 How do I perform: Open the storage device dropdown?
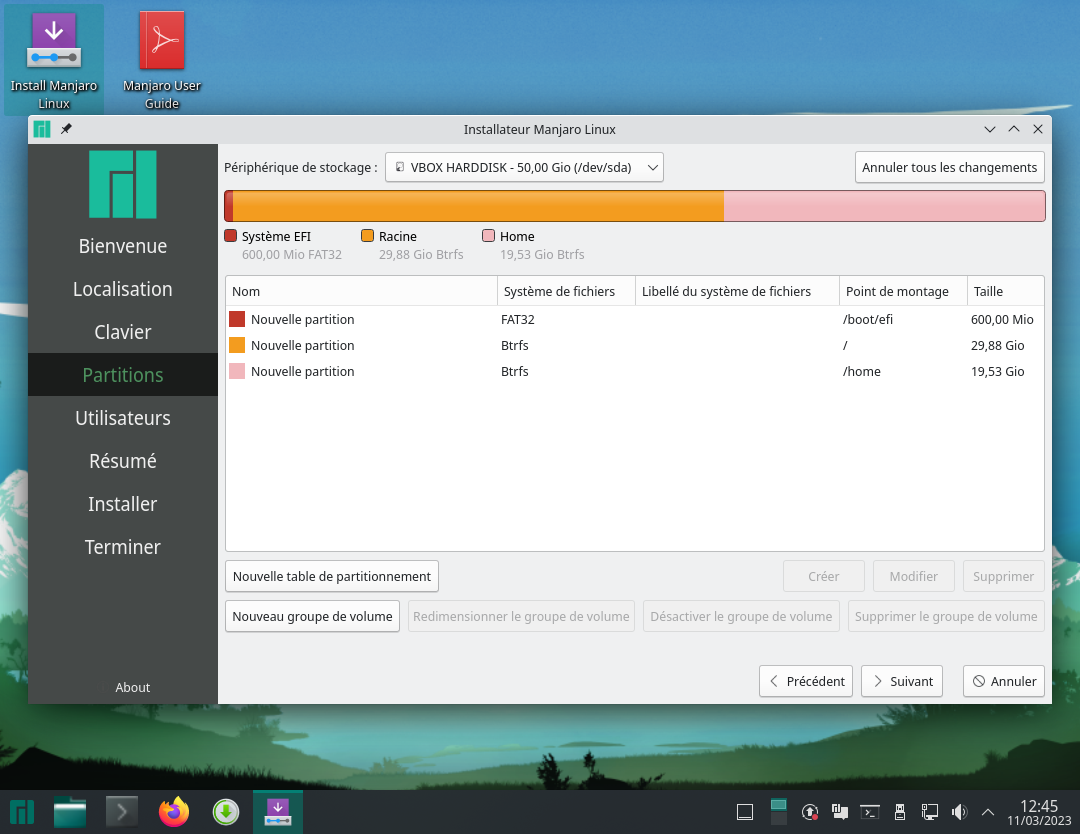coord(524,167)
